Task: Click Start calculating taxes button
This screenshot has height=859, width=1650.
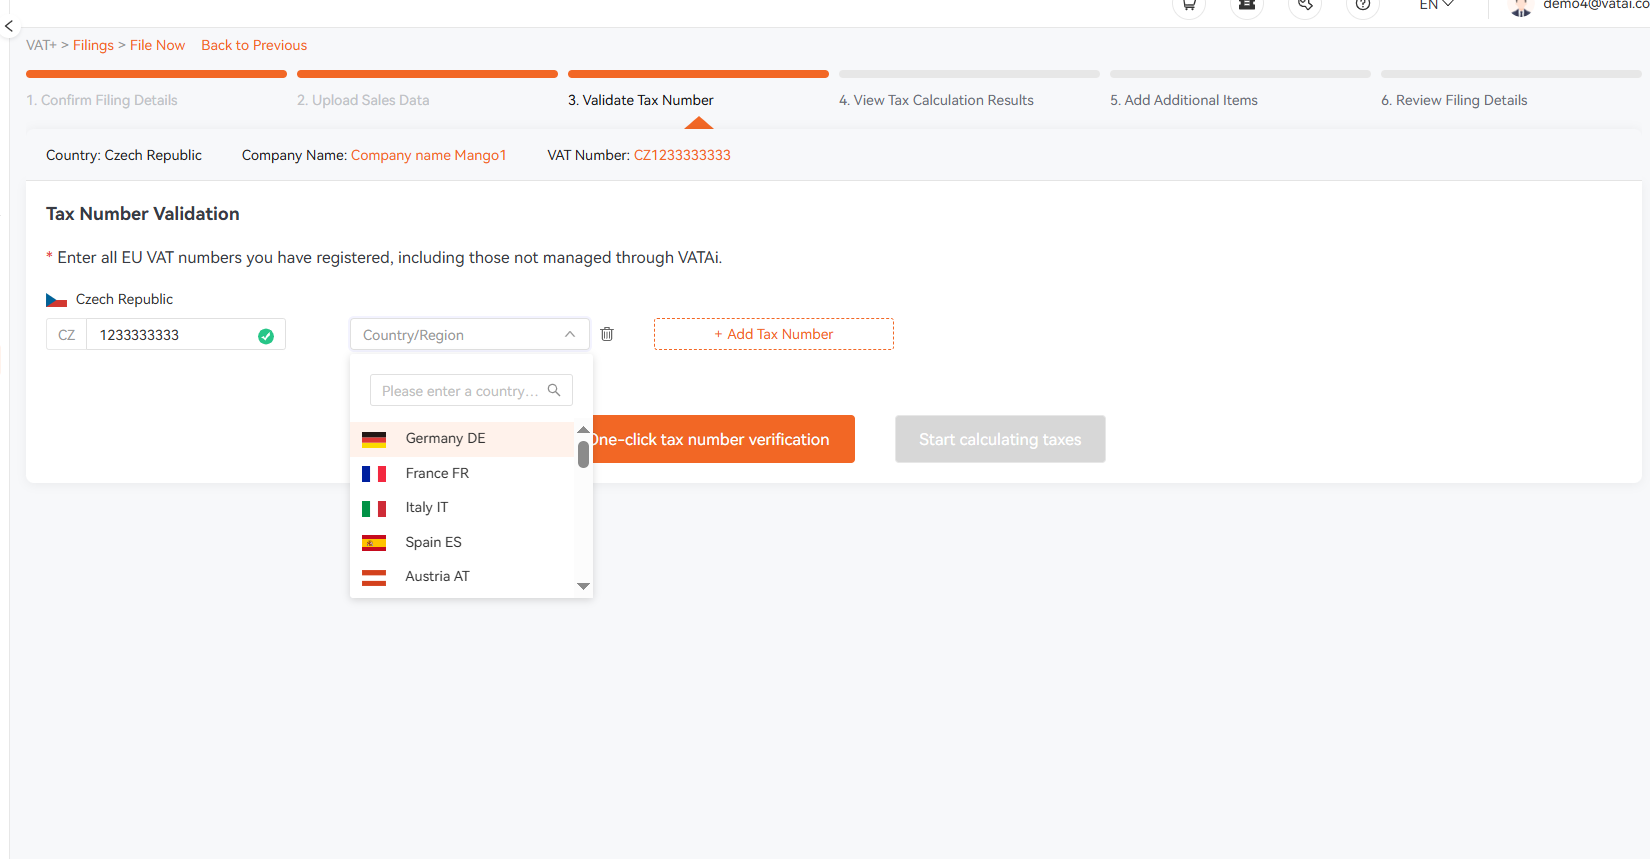Action: click(x=1000, y=439)
